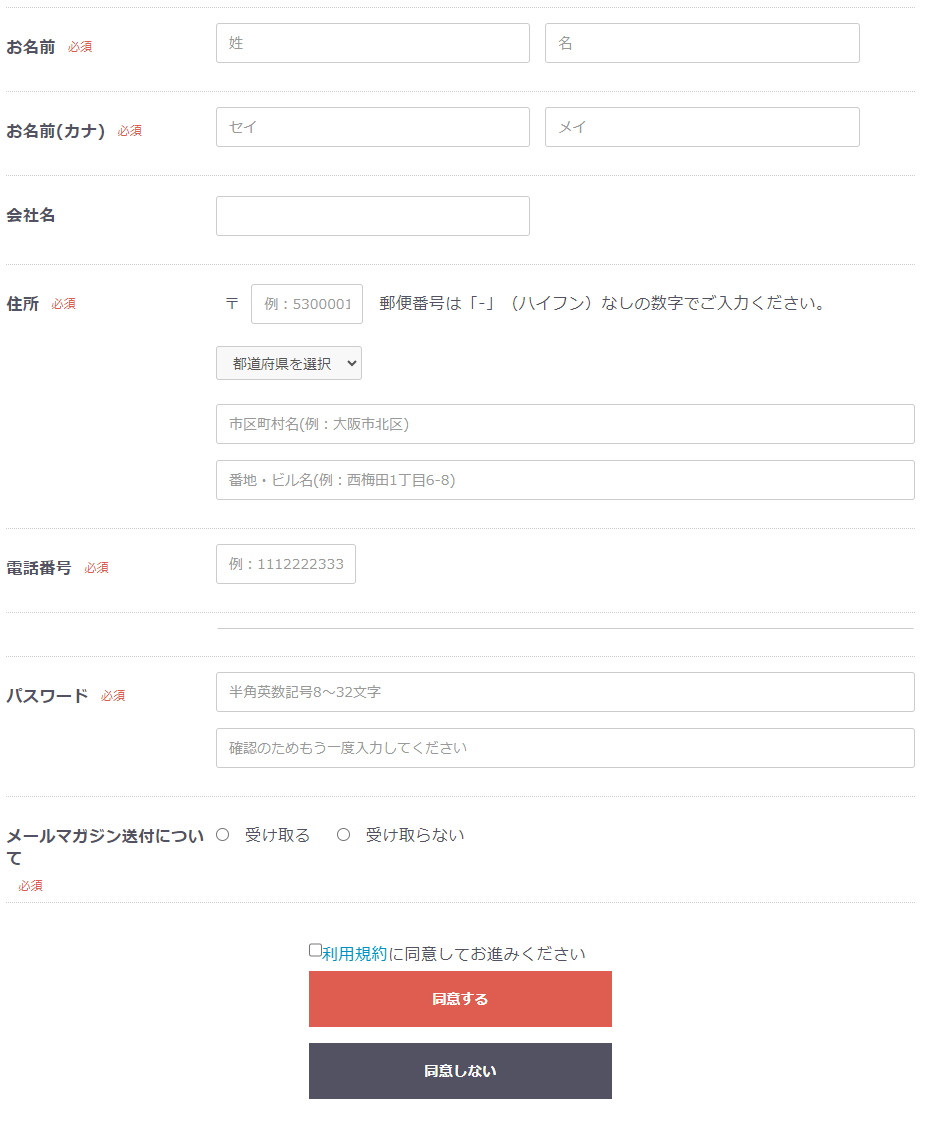935x1141 pixels.
Task: Focus the セイ kana last name field
Action: coord(373,127)
